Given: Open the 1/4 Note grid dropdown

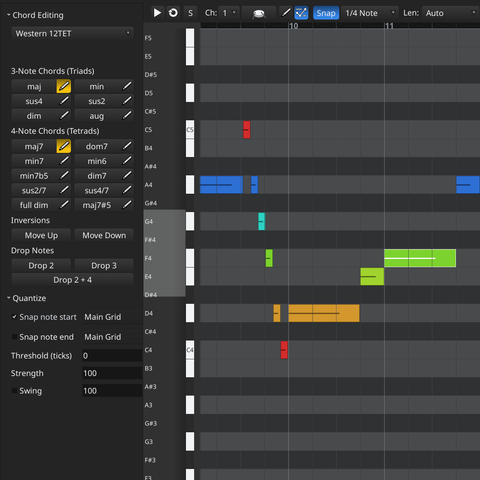Looking at the screenshot, I should pos(370,13).
